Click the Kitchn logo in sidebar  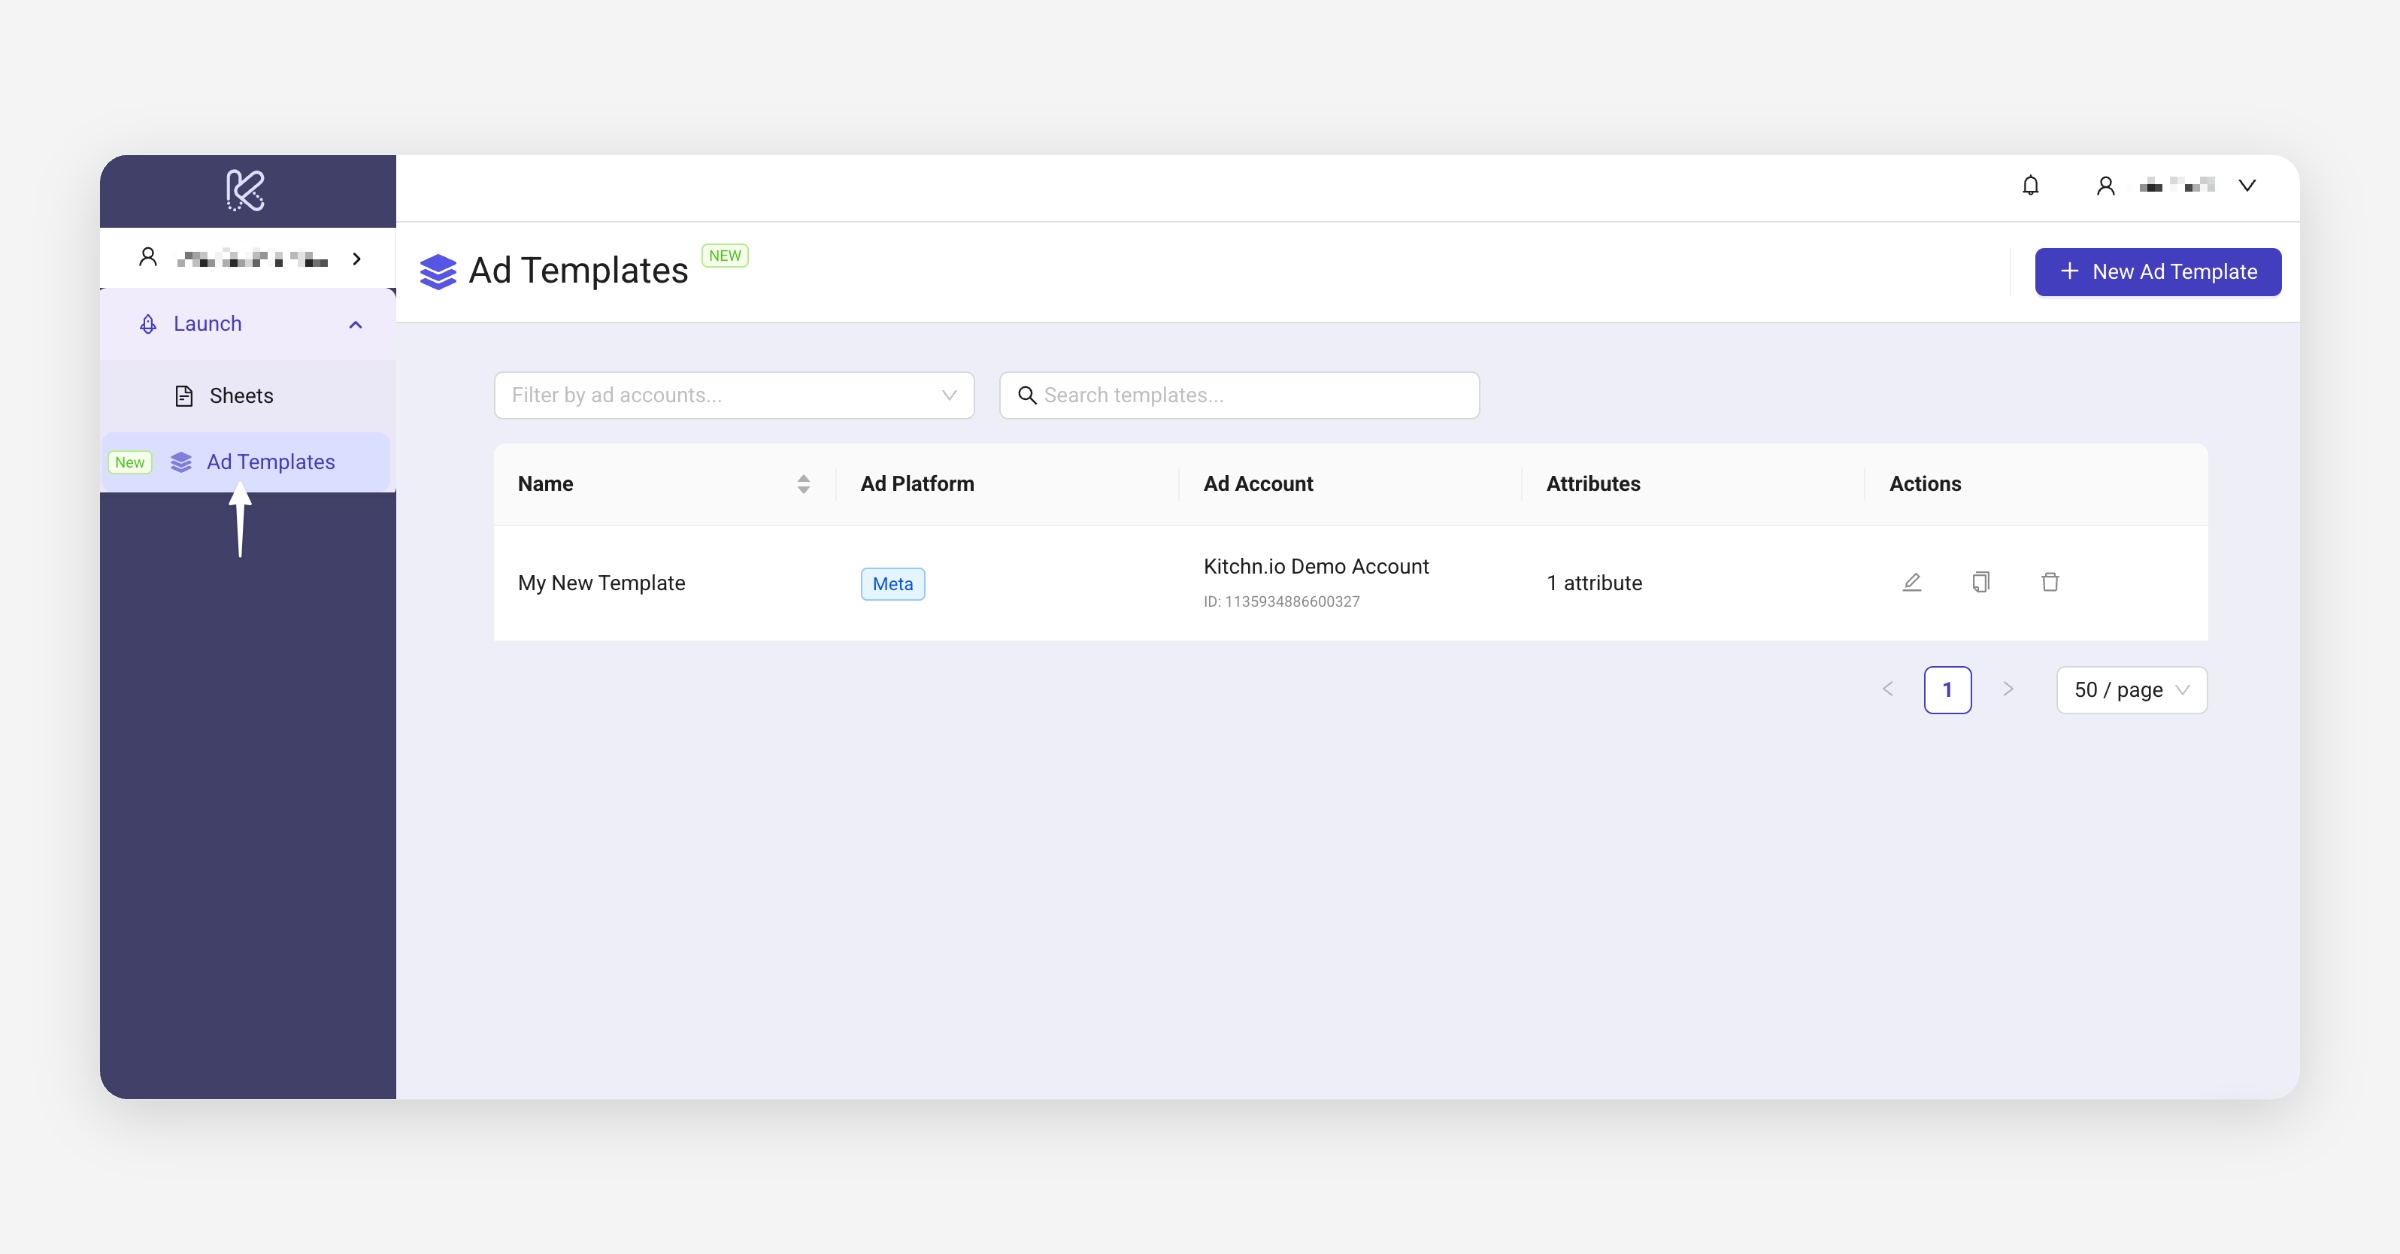[245, 190]
